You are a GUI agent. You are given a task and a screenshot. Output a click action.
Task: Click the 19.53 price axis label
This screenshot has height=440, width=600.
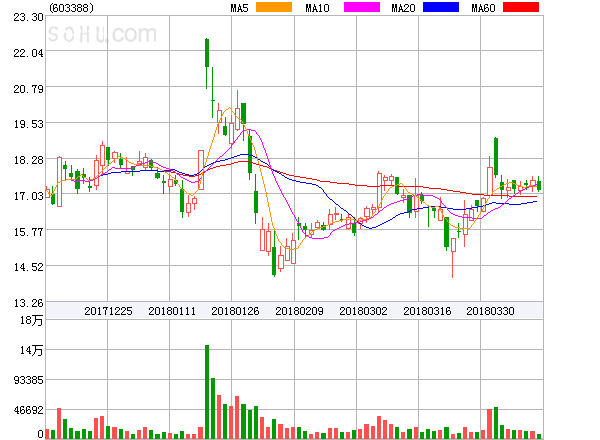[28, 124]
